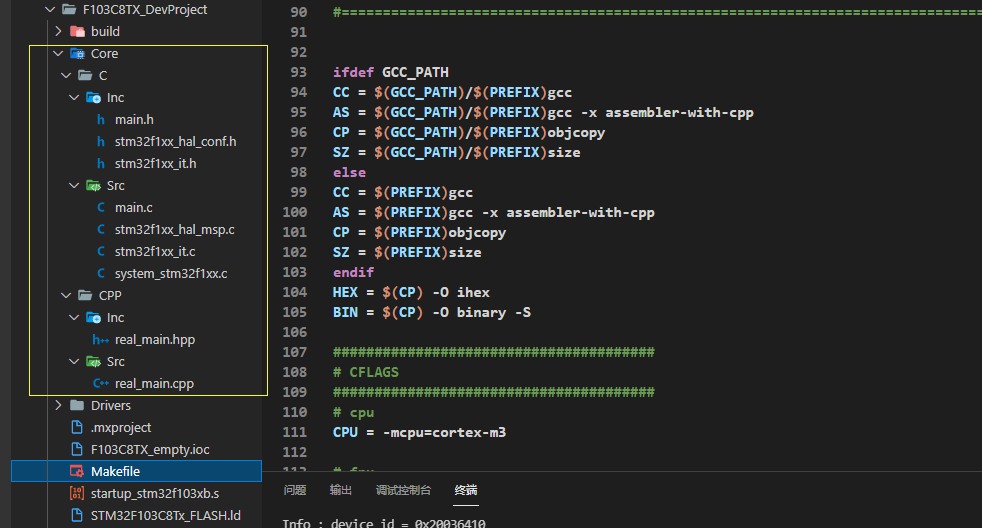Click the Drivers folder icon
982x528 pixels.
(x=77, y=405)
